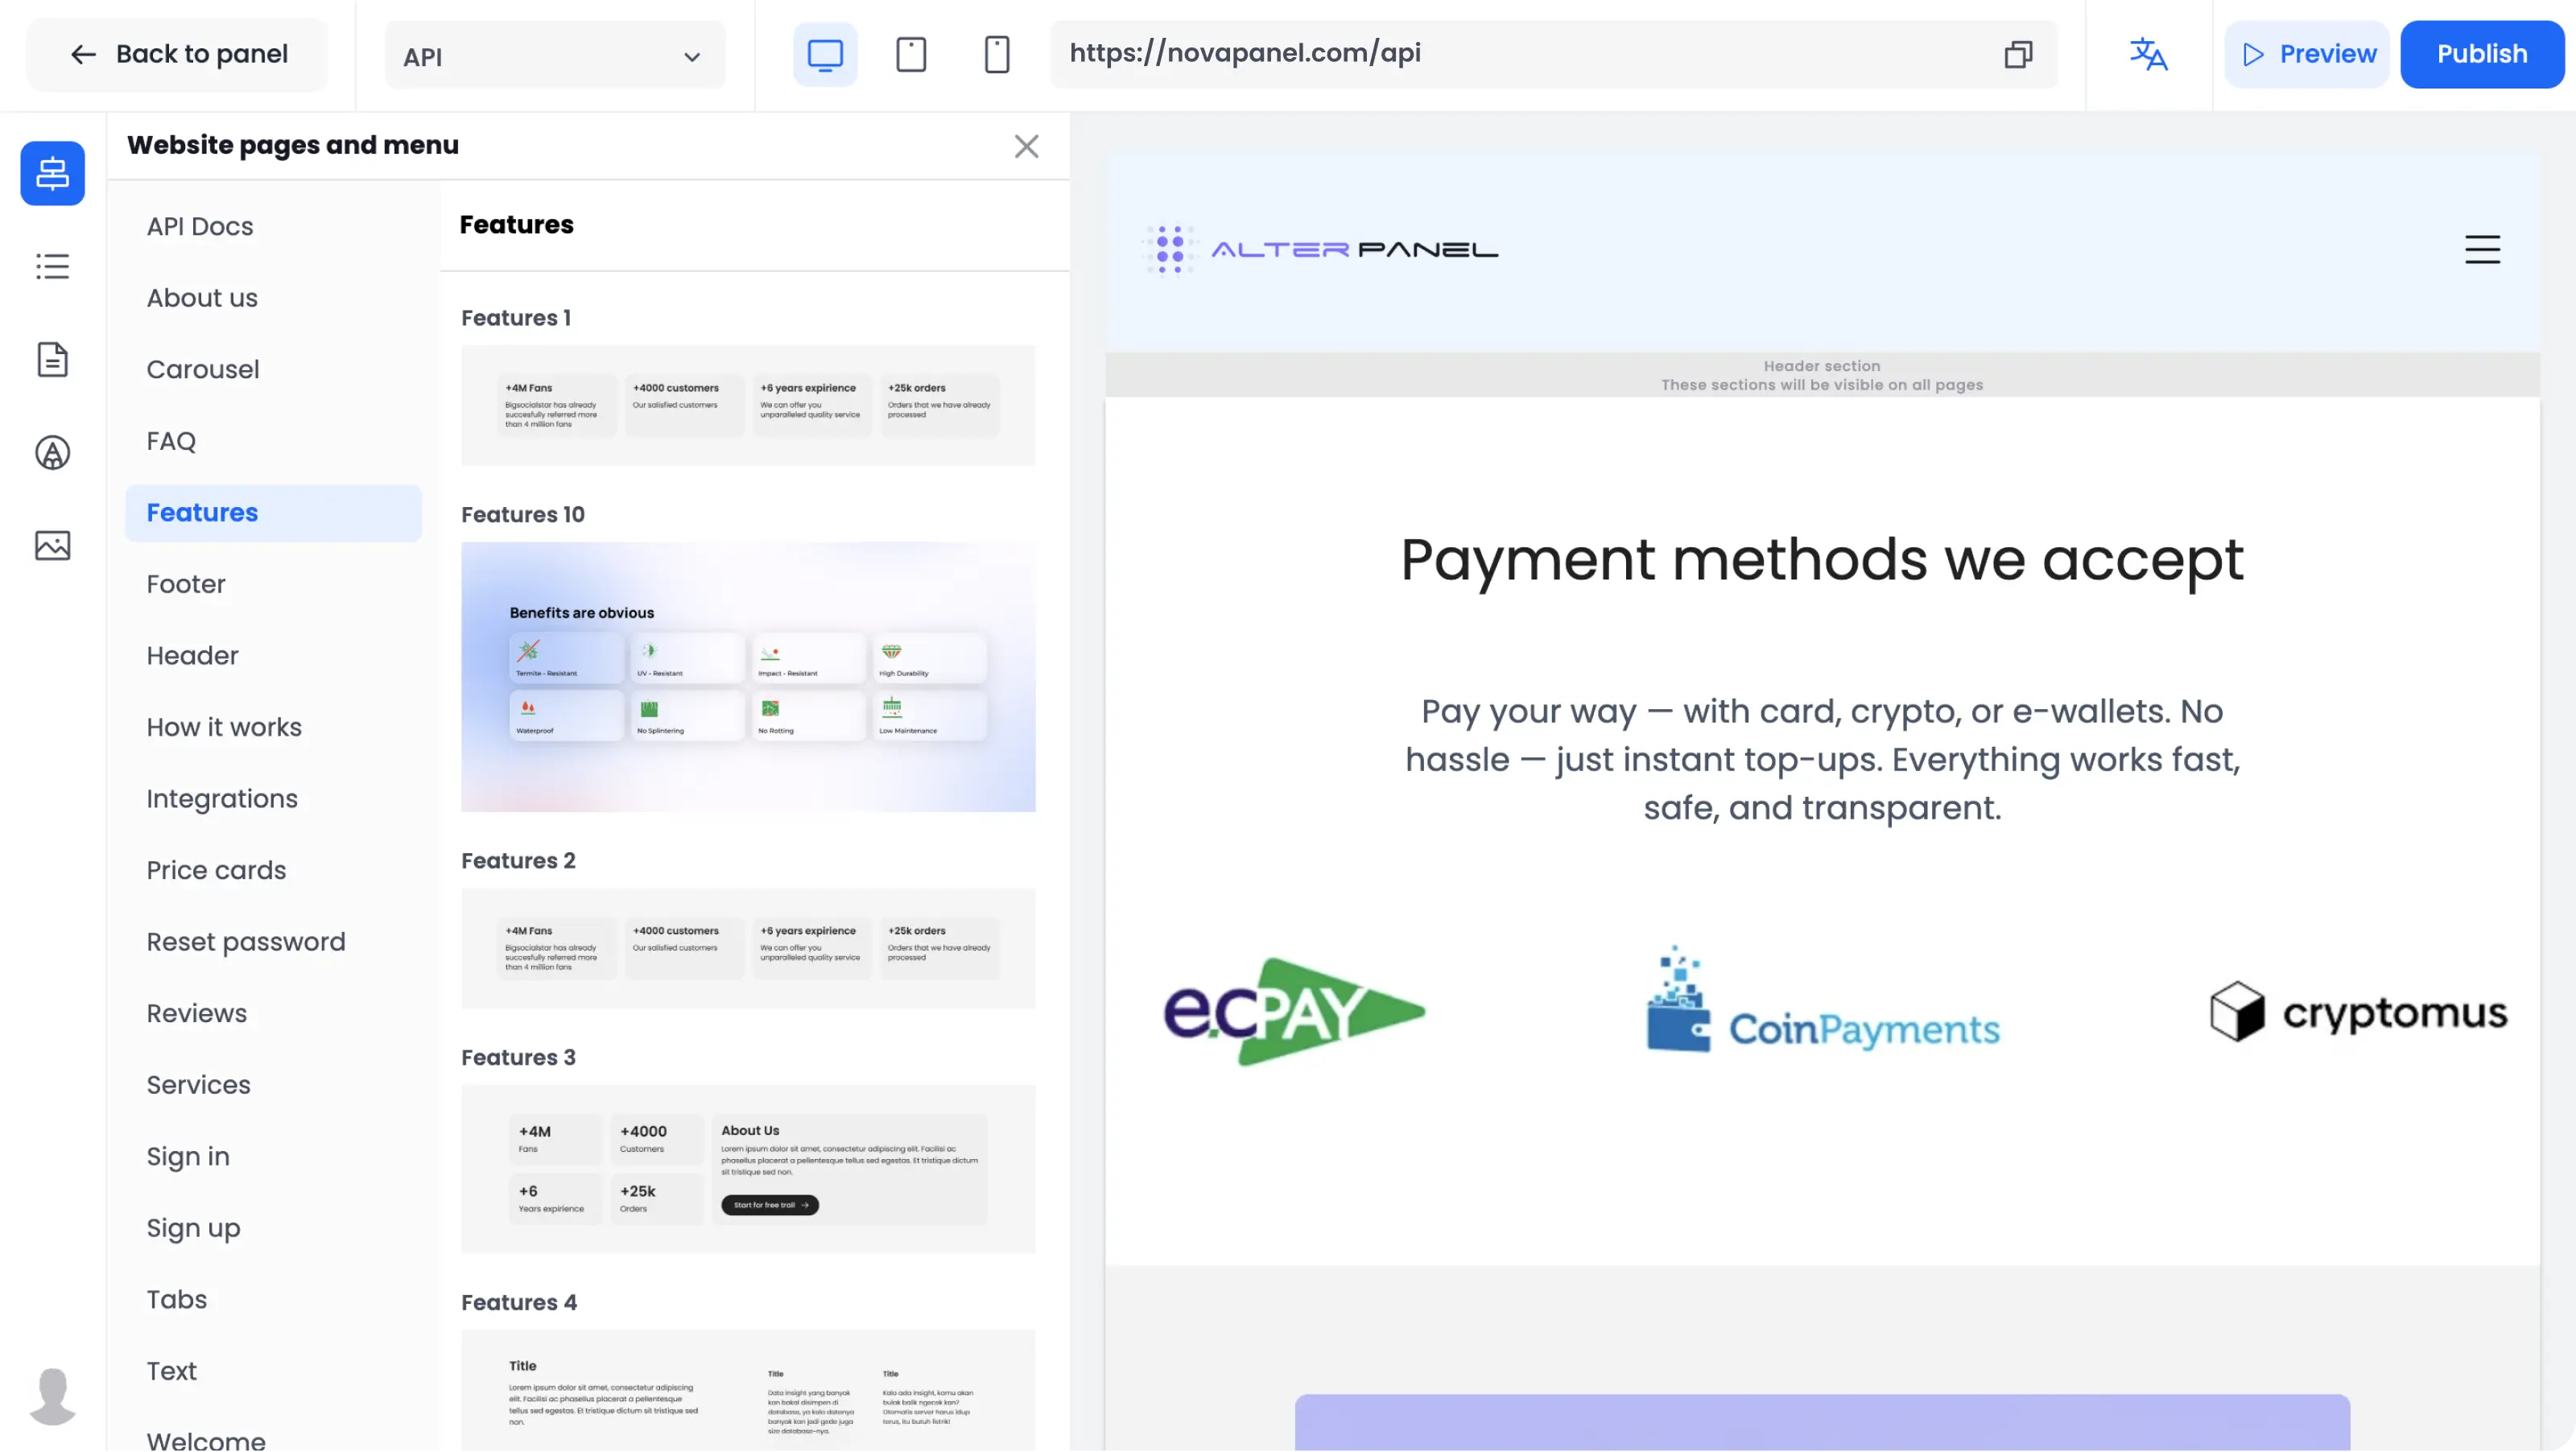This screenshot has width=2576, height=1452.
Task: Select the Welcome category
Action: coord(273,1438)
